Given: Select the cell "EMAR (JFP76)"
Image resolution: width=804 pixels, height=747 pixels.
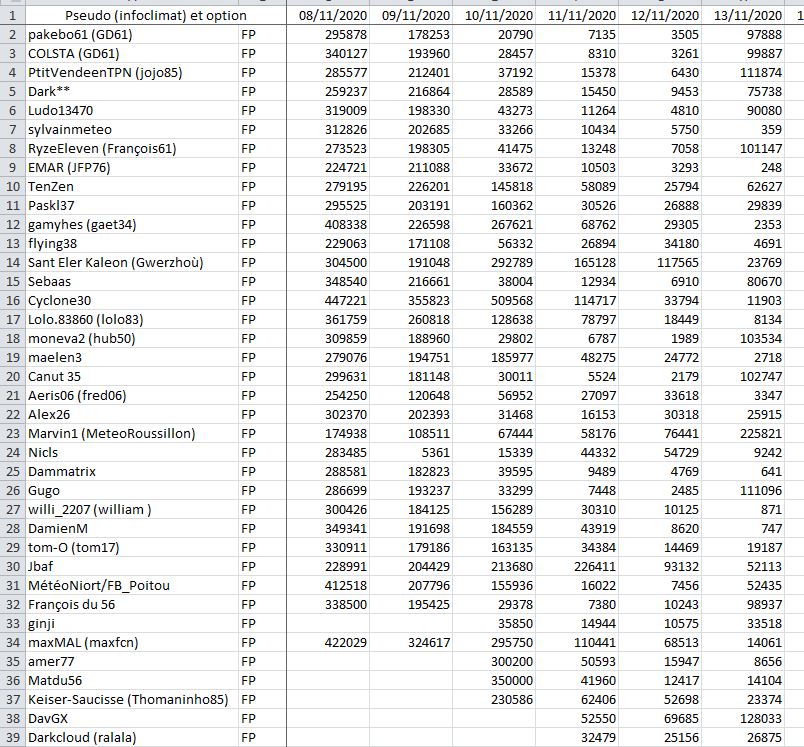Looking at the screenshot, I should [132, 168].
